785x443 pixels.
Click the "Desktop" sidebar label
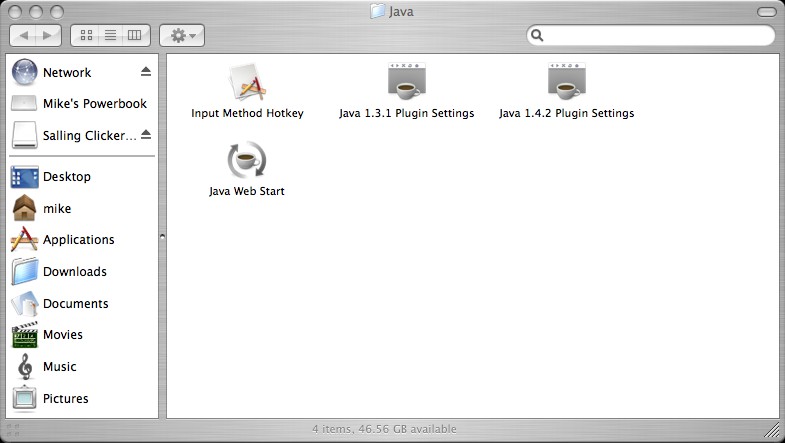coord(67,177)
